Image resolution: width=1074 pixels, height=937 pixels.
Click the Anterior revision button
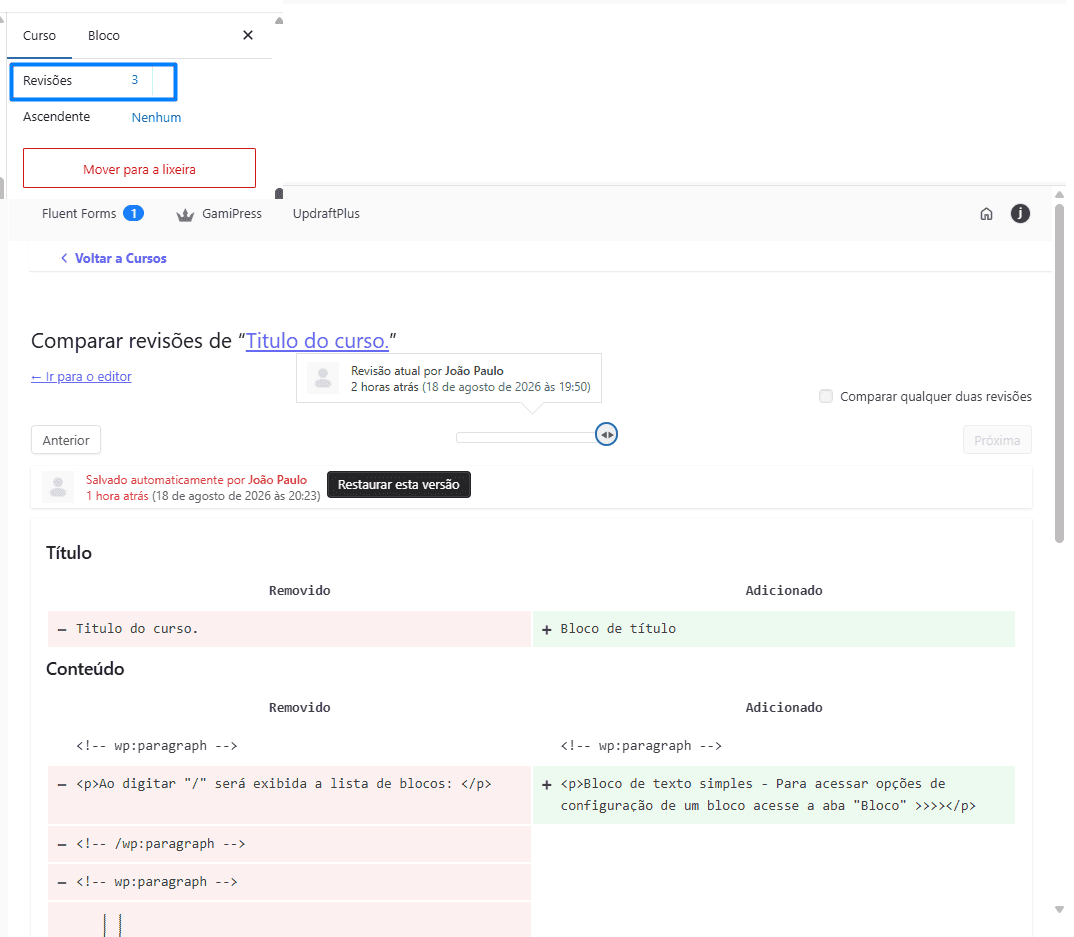click(66, 440)
